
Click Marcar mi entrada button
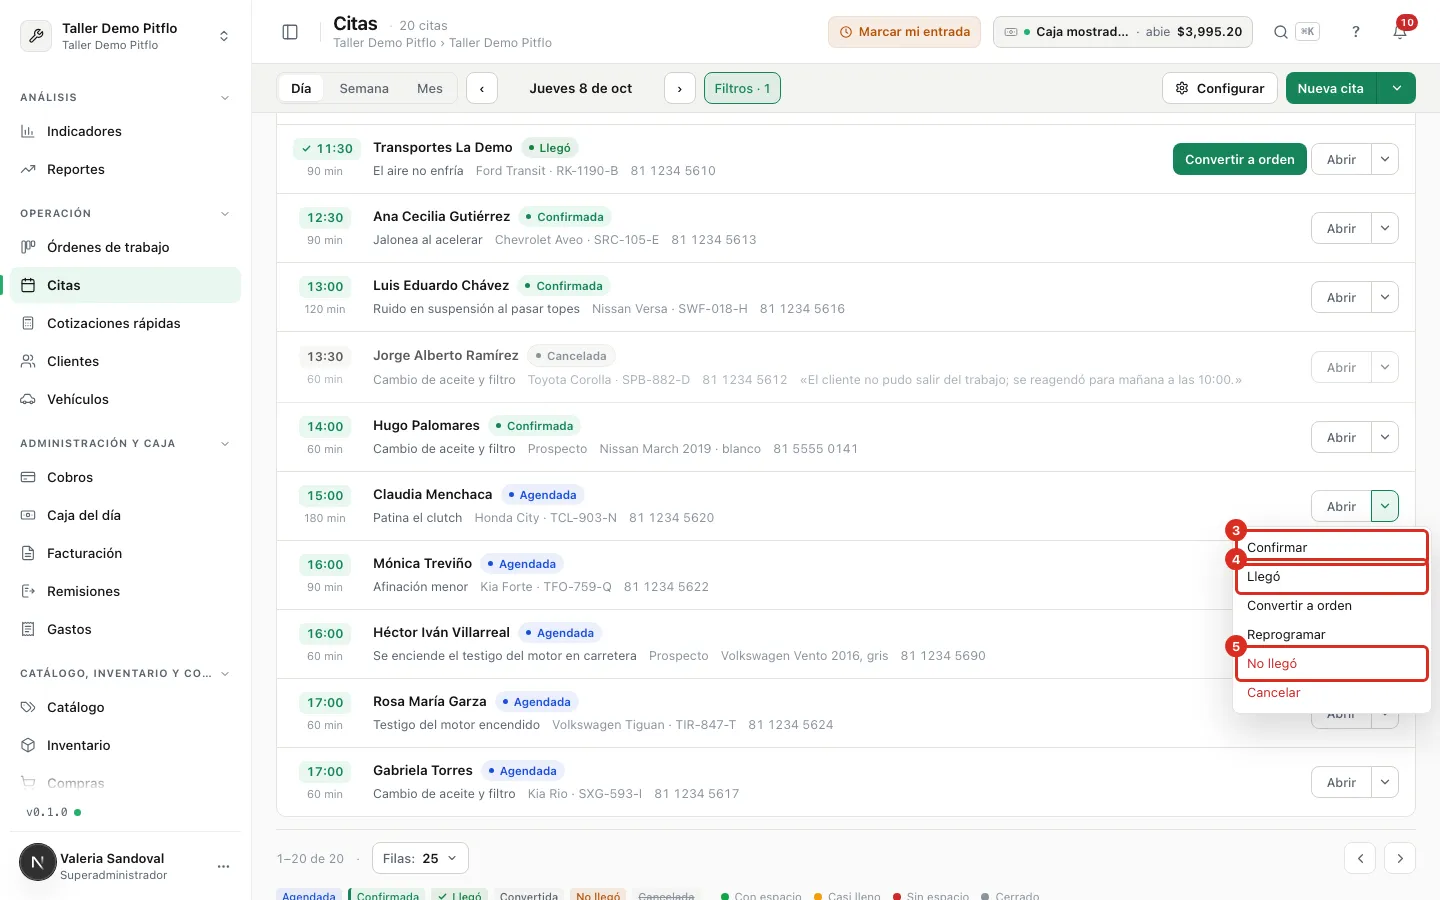[x=904, y=32]
